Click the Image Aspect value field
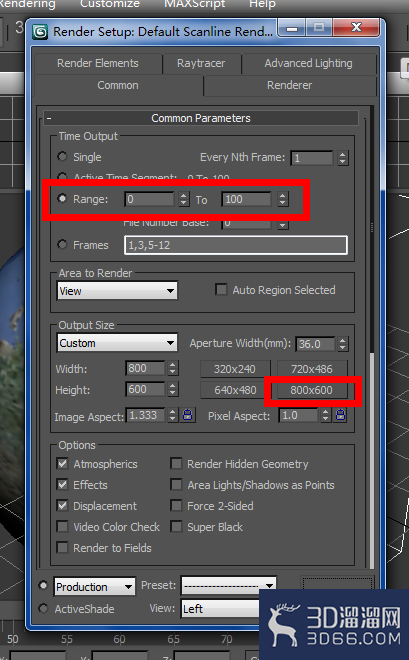This screenshot has width=409, height=660. pos(146,415)
